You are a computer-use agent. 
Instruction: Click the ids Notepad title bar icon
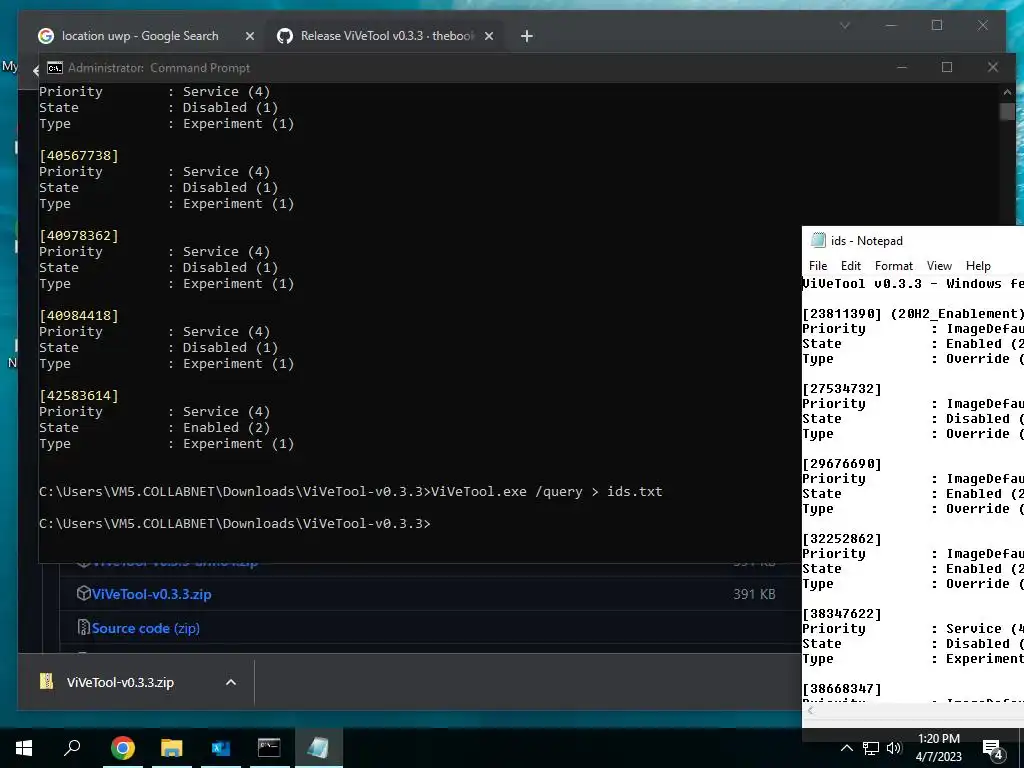click(818, 240)
